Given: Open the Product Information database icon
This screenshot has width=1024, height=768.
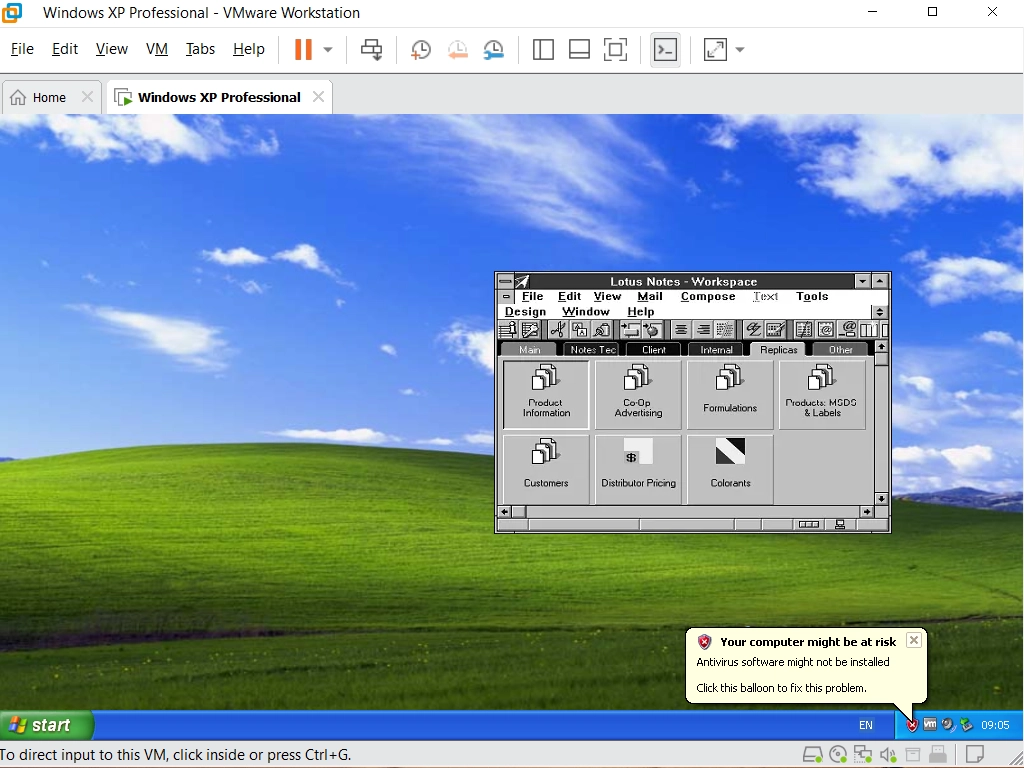Looking at the screenshot, I should 546,394.
